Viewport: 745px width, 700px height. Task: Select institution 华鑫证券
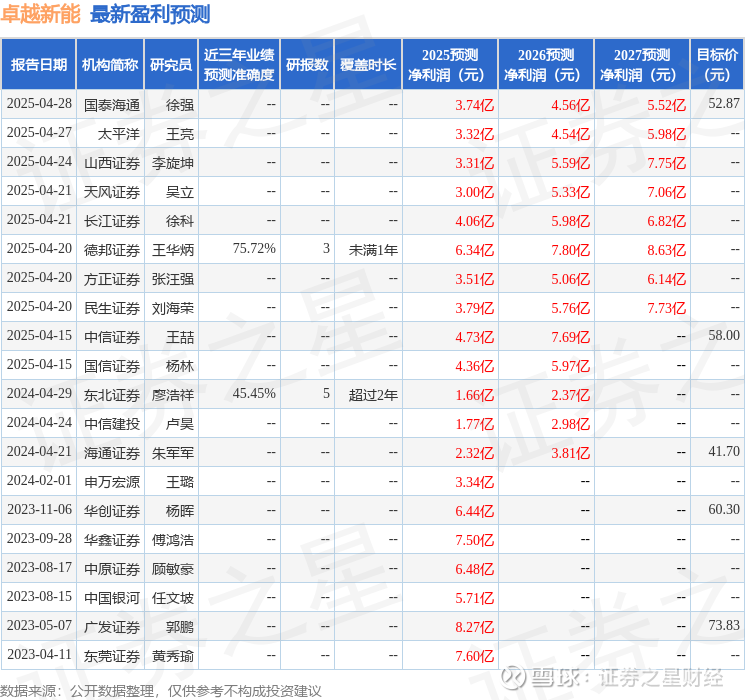(x=112, y=540)
